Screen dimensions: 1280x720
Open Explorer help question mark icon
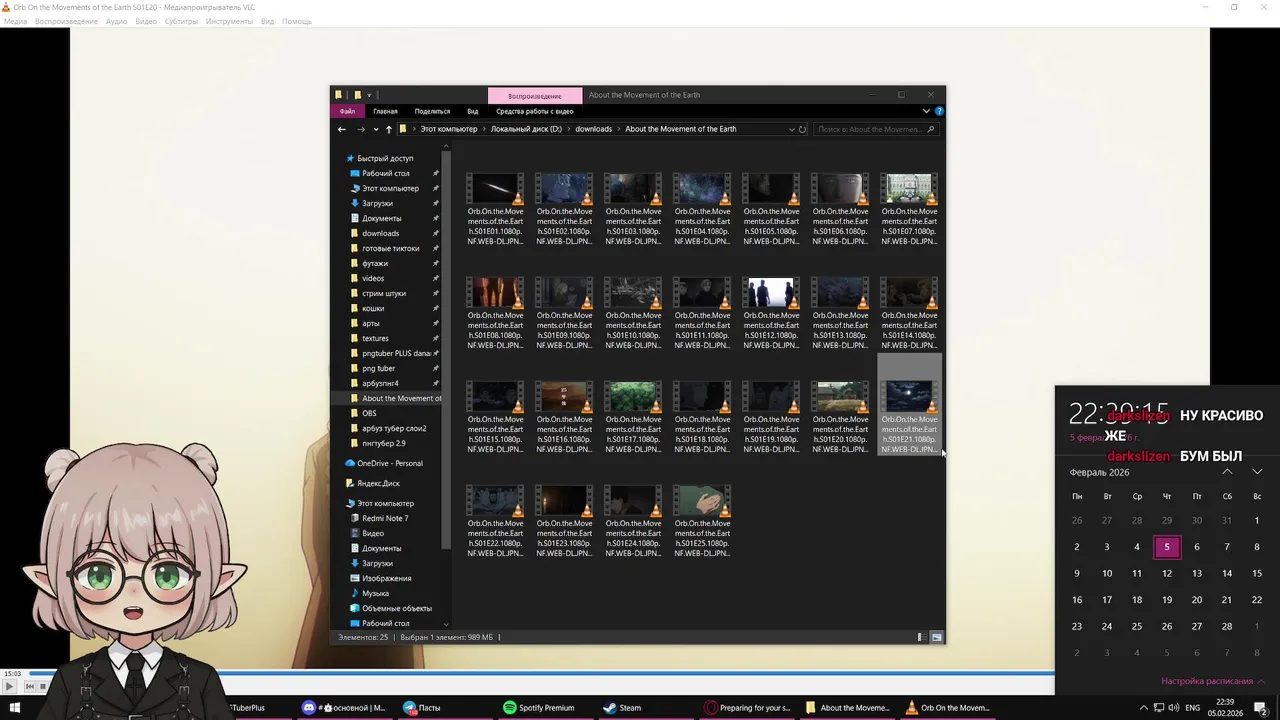point(938,111)
